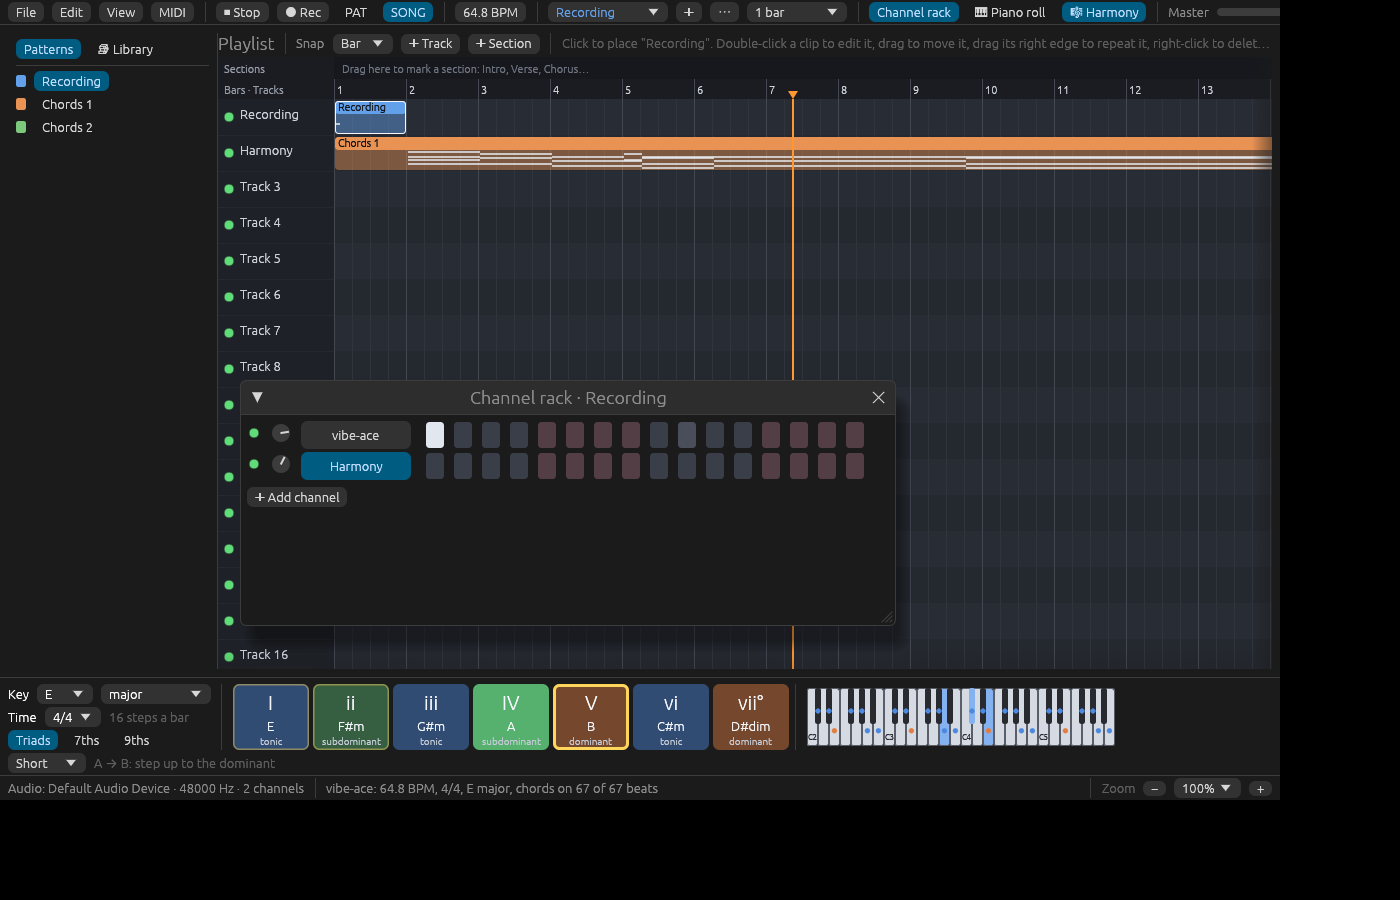Mute the Harmony playlist track

tap(229, 152)
